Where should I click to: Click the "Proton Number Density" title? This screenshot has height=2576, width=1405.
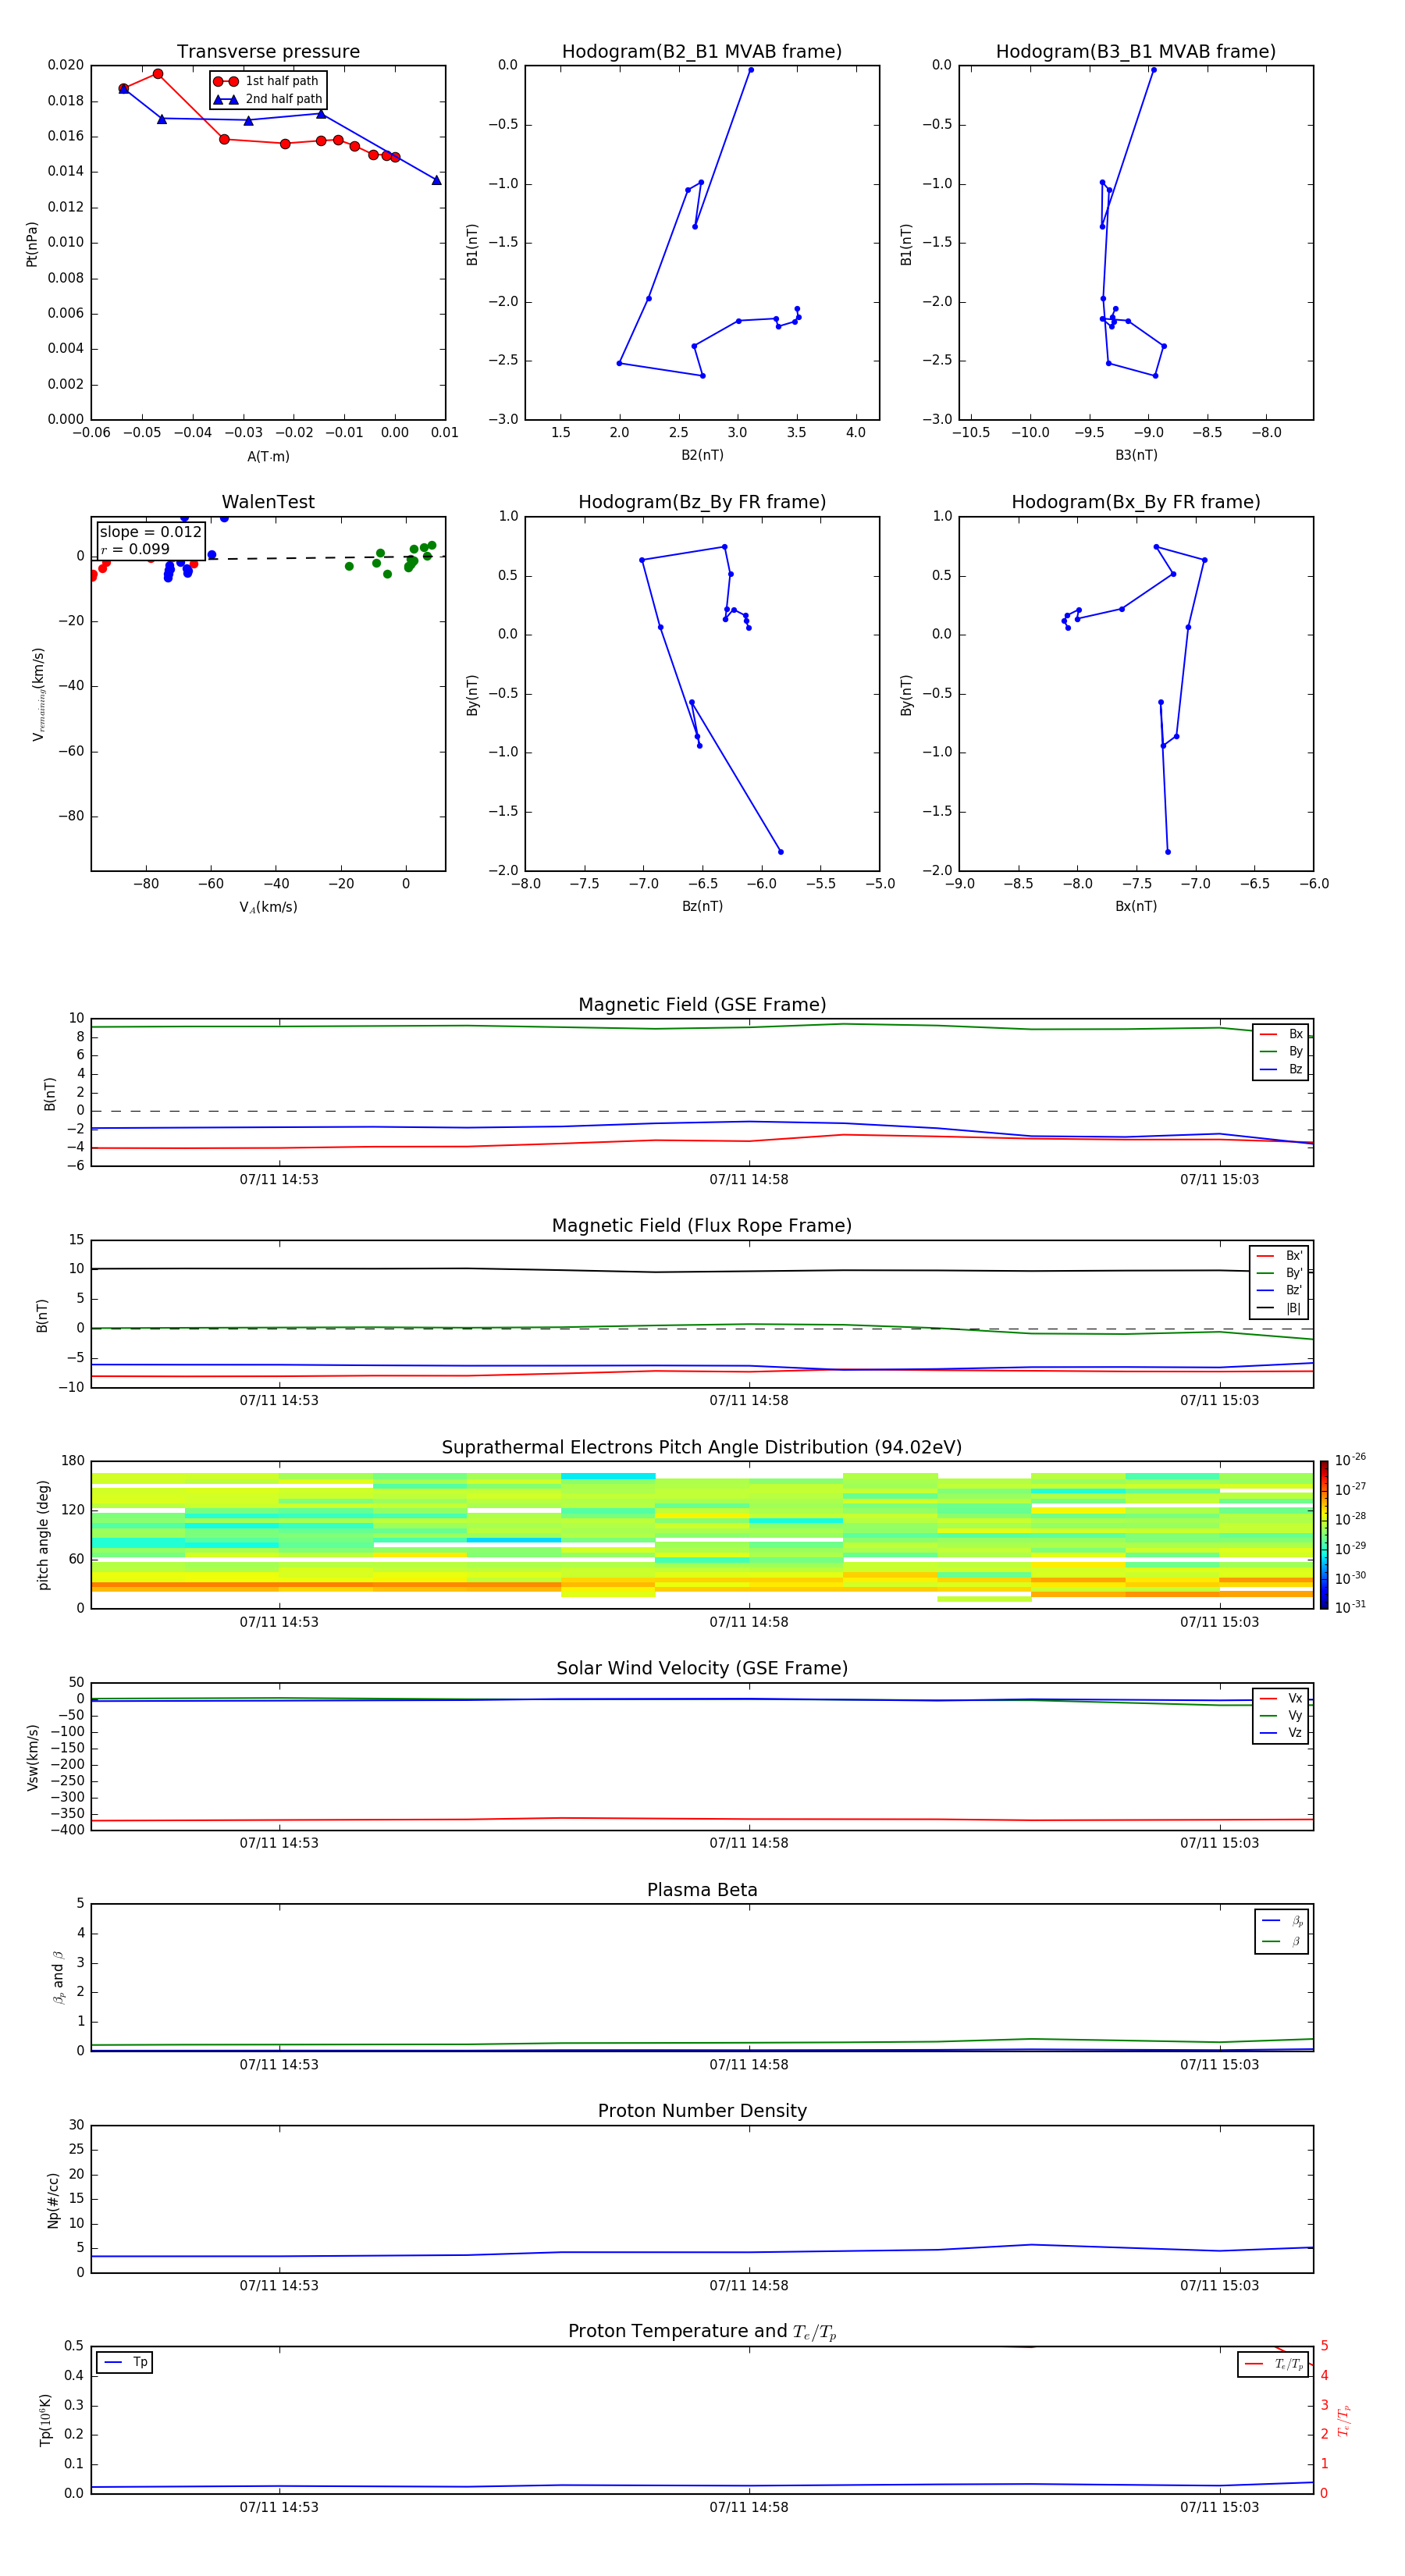coord(702,2111)
